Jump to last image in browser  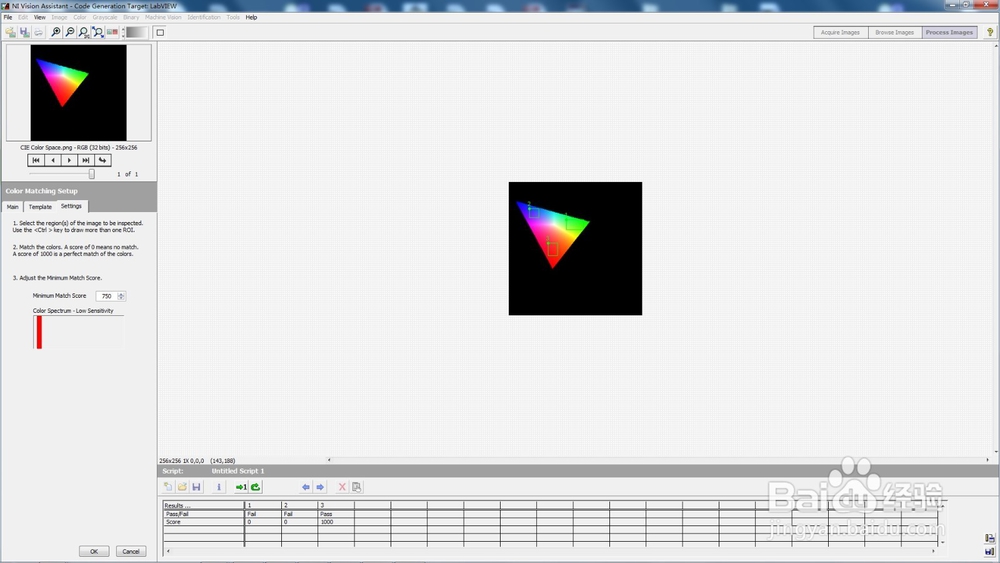[85, 160]
